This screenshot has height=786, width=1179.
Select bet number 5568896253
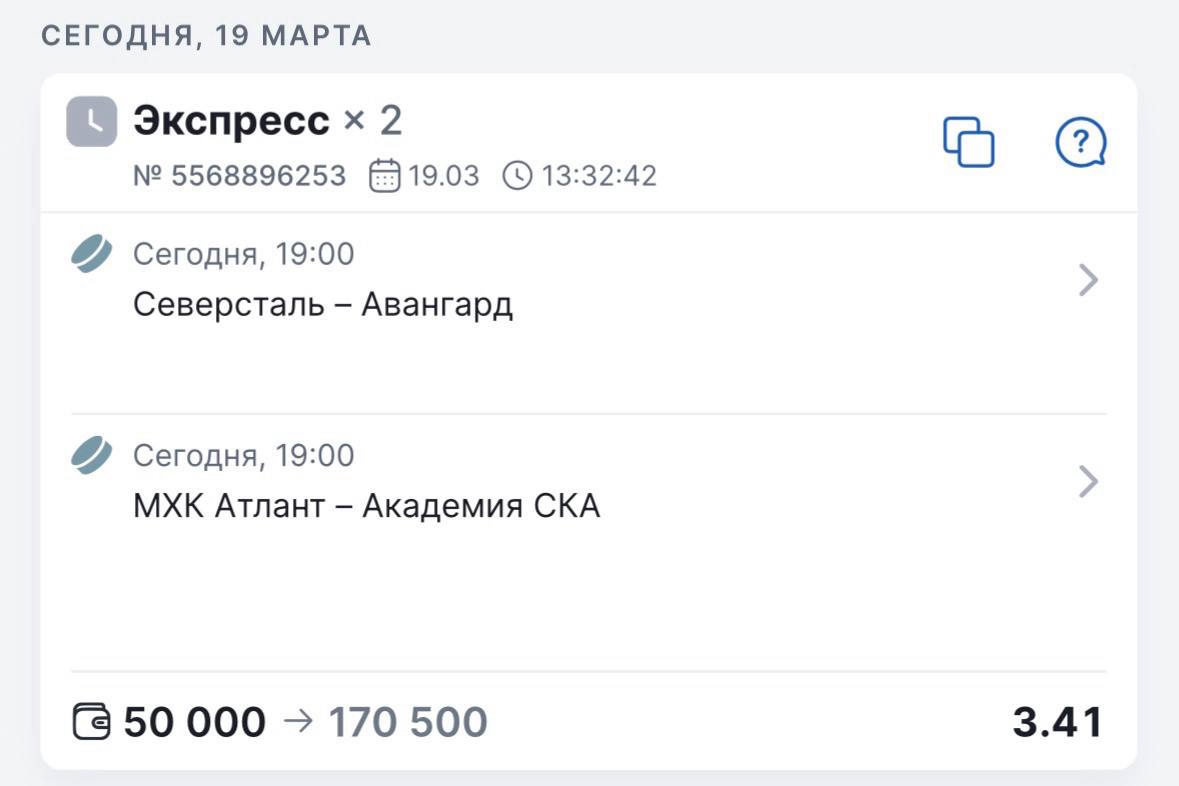[240, 176]
